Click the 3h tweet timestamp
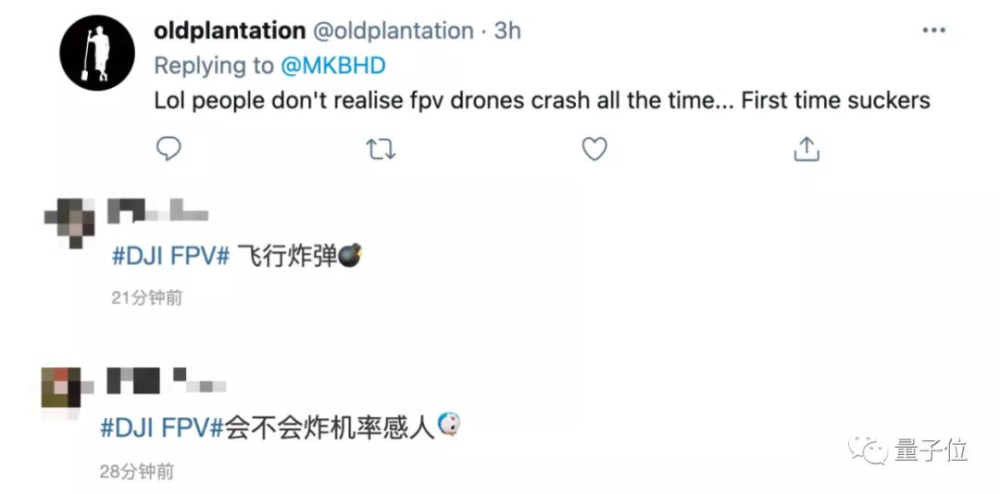The width and height of the screenshot is (1000, 494). tap(507, 31)
